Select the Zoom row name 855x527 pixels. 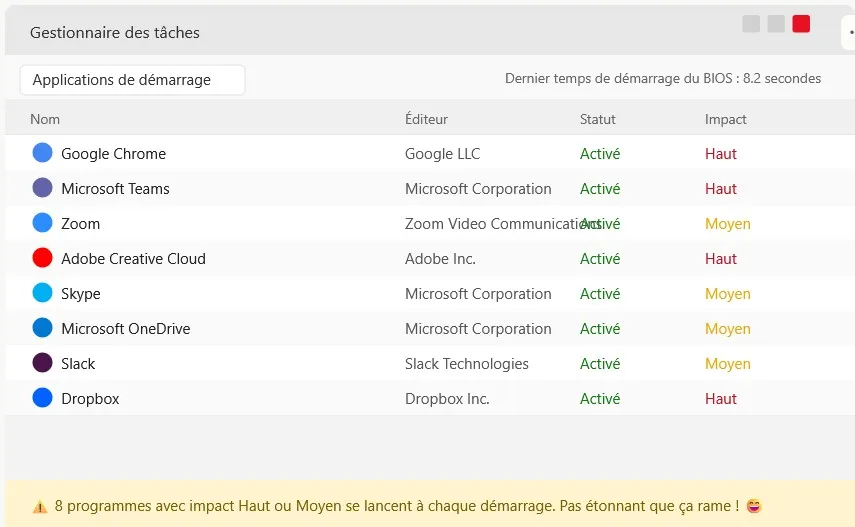pos(80,224)
